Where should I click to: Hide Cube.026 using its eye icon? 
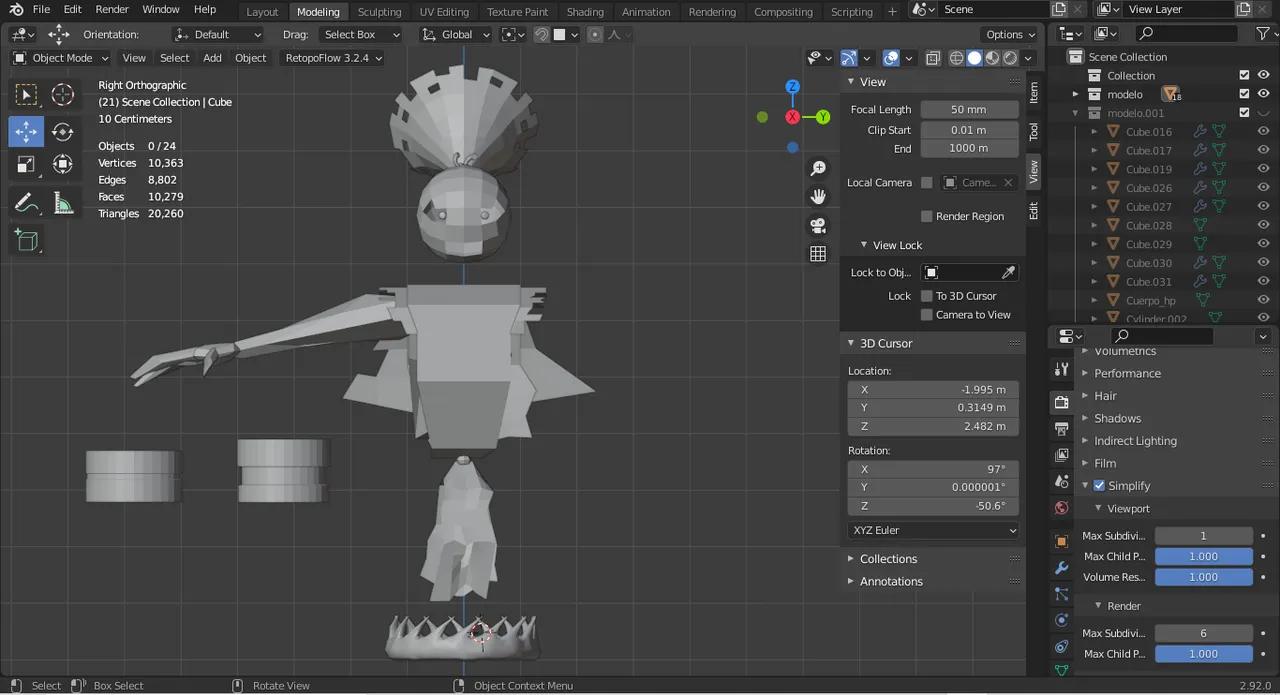[1263, 188]
